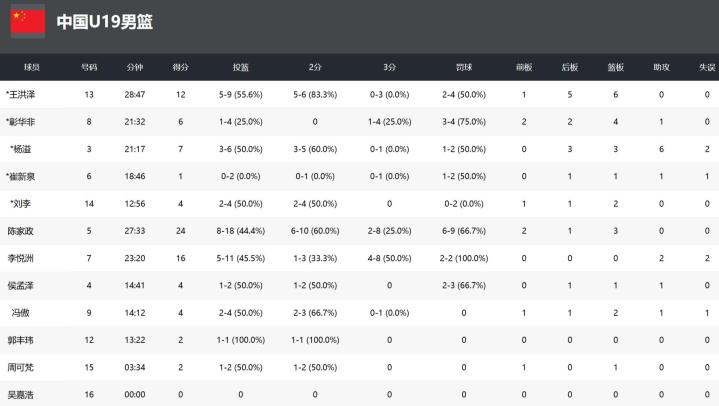Click the 罚球 column header
The image size is (719, 406).
point(464,67)
